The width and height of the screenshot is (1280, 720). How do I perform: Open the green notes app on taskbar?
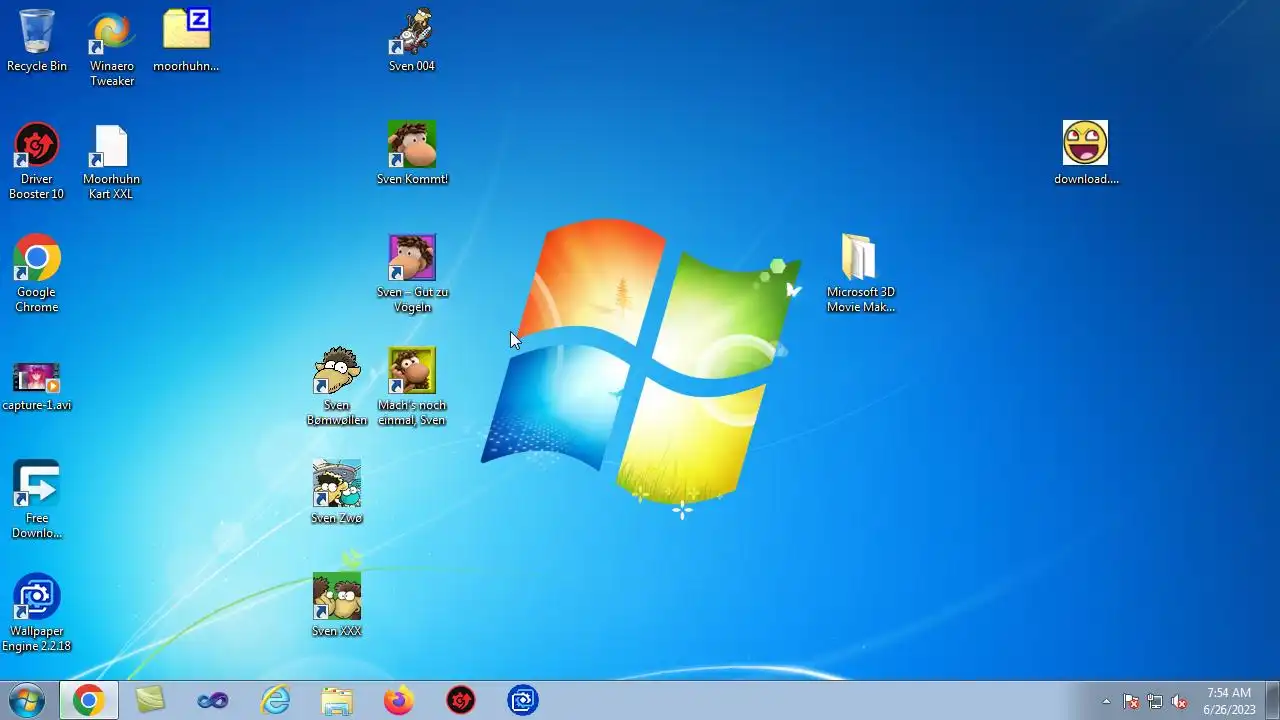coord(150,700)
